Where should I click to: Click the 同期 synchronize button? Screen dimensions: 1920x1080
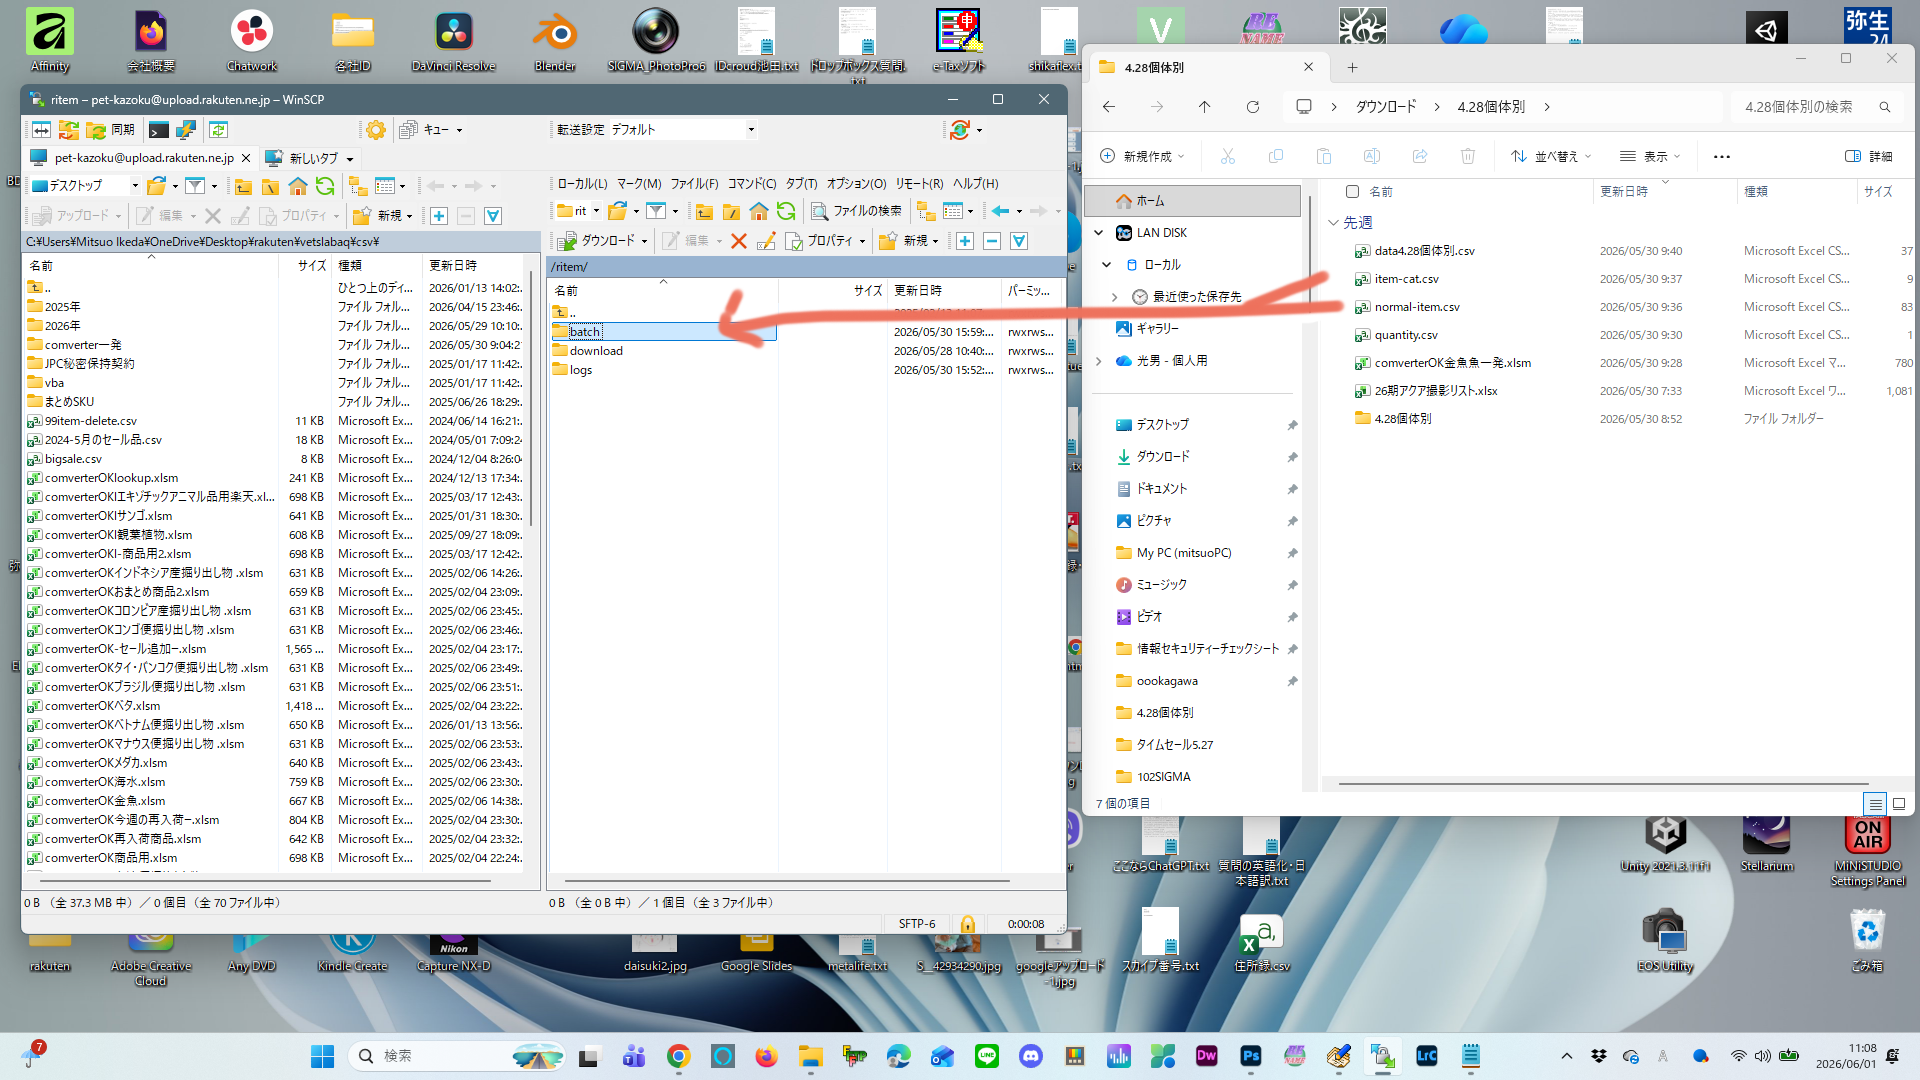click(x=111, y=130)
